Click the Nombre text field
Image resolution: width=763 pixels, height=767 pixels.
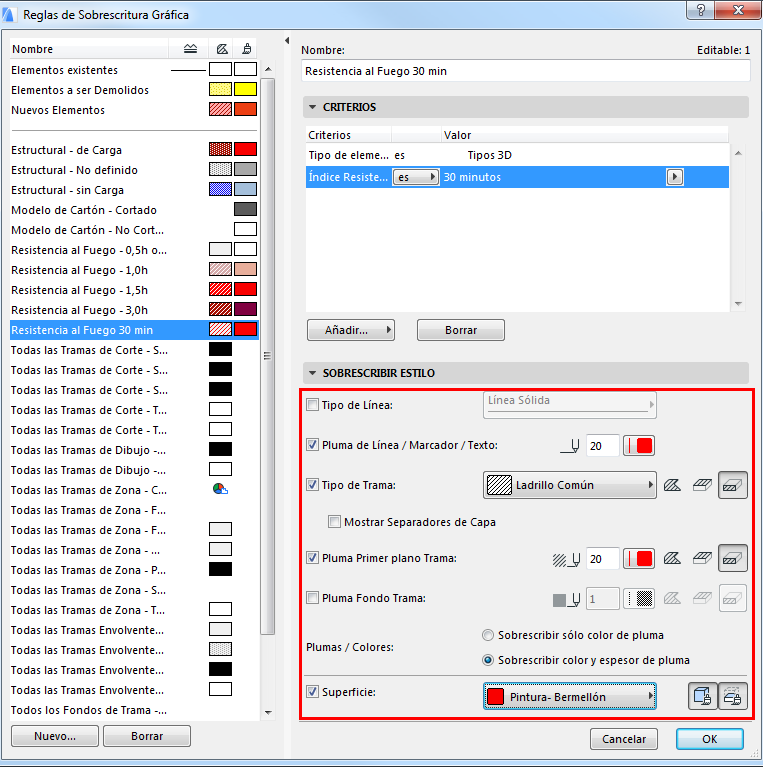click(x=526, y=71)
